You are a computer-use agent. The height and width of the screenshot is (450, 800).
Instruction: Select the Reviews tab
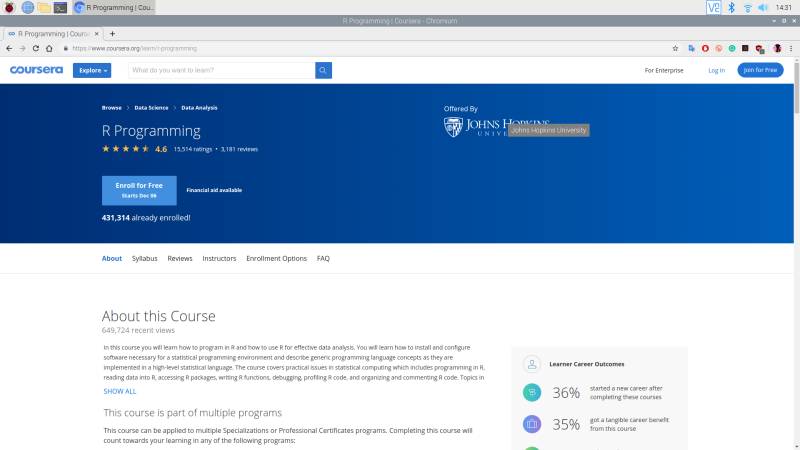(x=180, y=259)
